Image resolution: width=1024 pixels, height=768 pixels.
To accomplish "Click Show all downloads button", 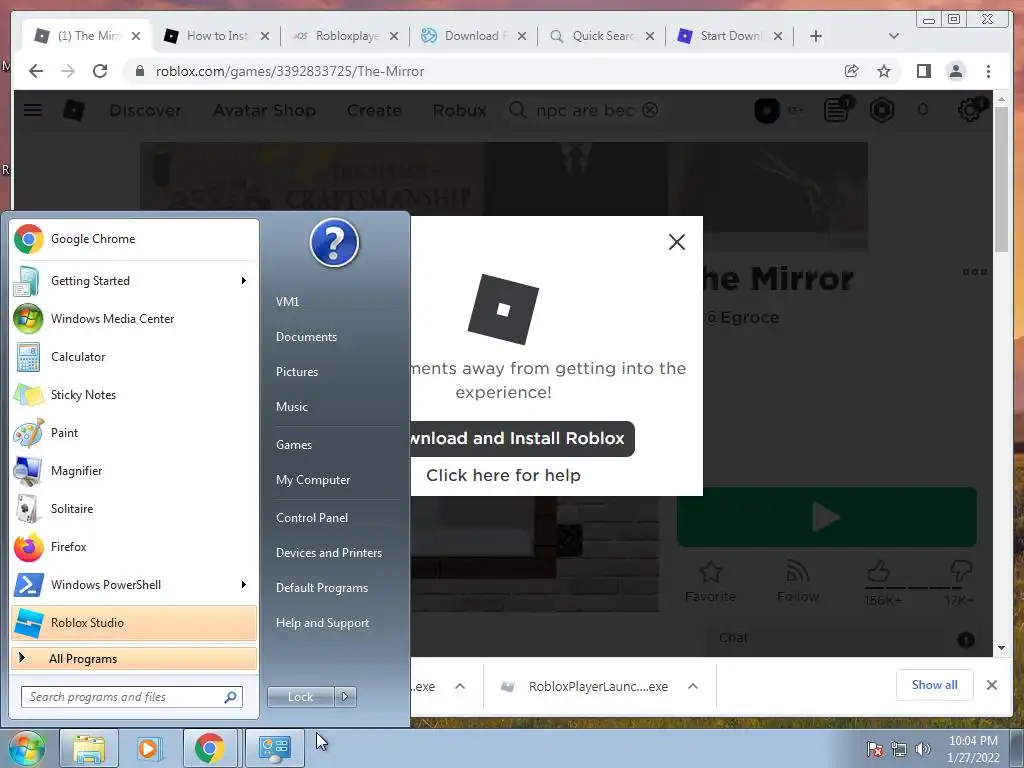I will [935, 685].
